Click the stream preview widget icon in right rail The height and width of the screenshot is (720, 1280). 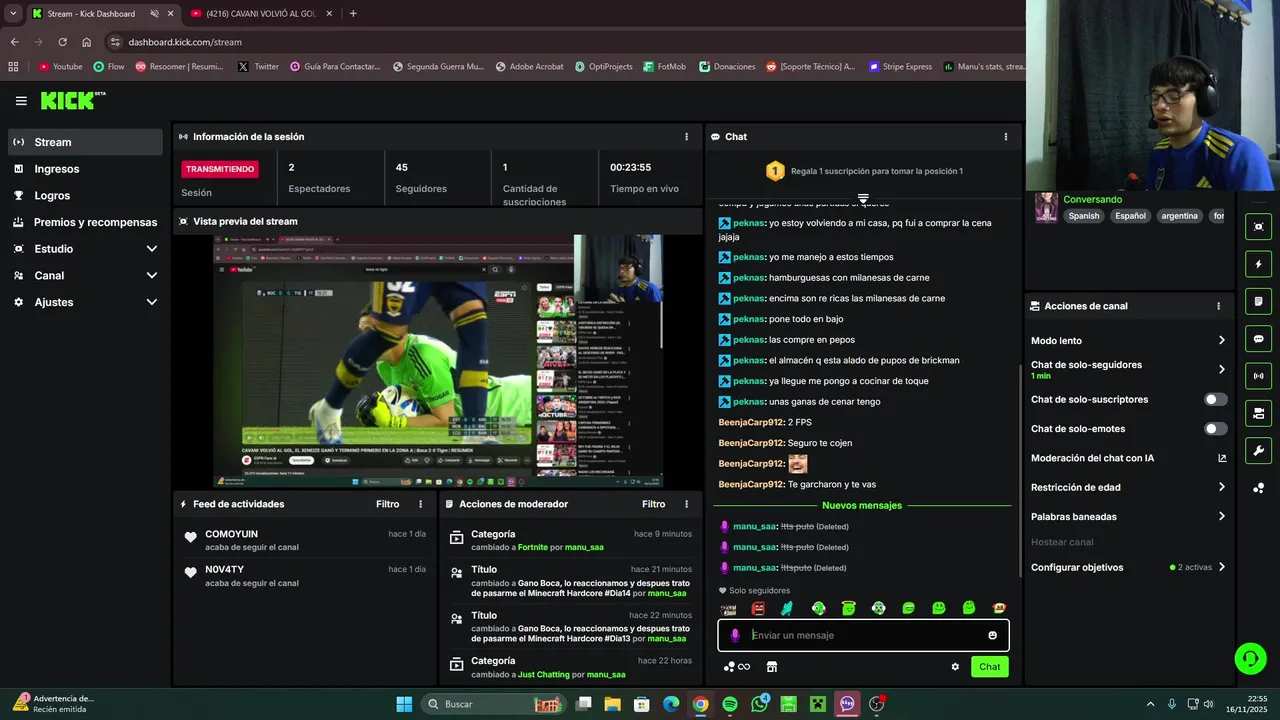point(1259,227)
